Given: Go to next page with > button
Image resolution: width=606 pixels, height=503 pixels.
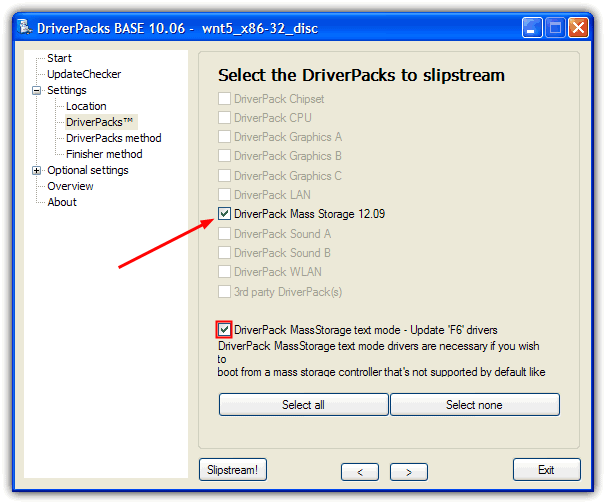Looking at the screenshot, I should pyautogui.click(x=409, y=472).
